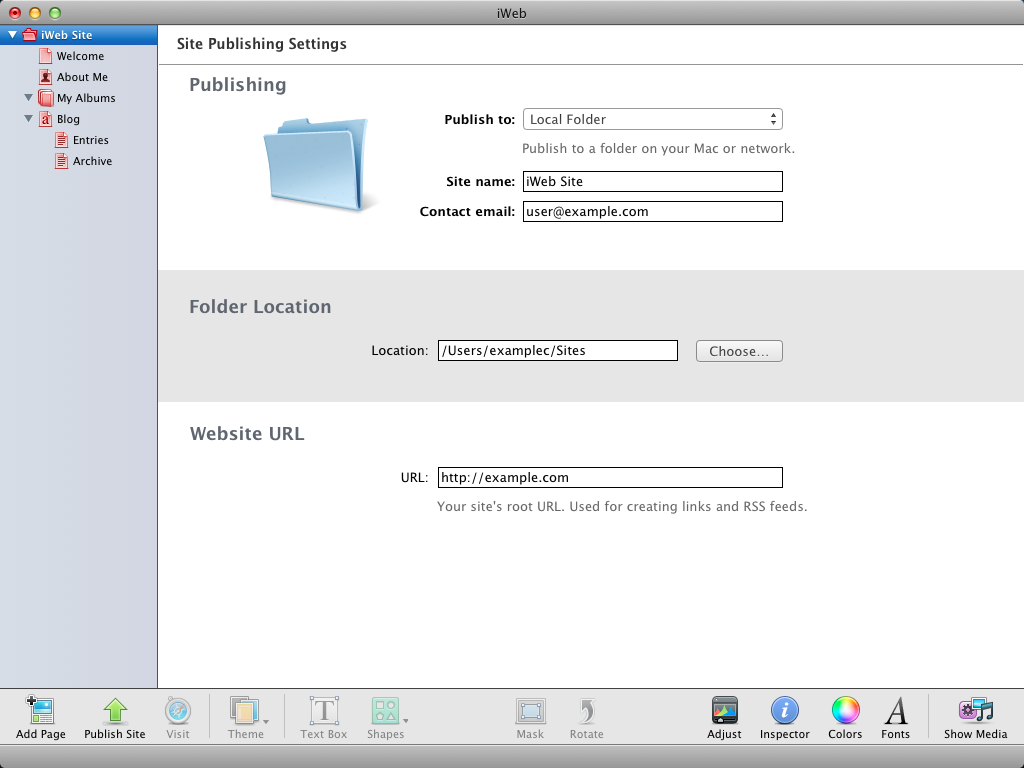The height and width of the screenshot is (768, 1024).
Task: Click the Archive page icon
Action: click(x=61, y=161)
